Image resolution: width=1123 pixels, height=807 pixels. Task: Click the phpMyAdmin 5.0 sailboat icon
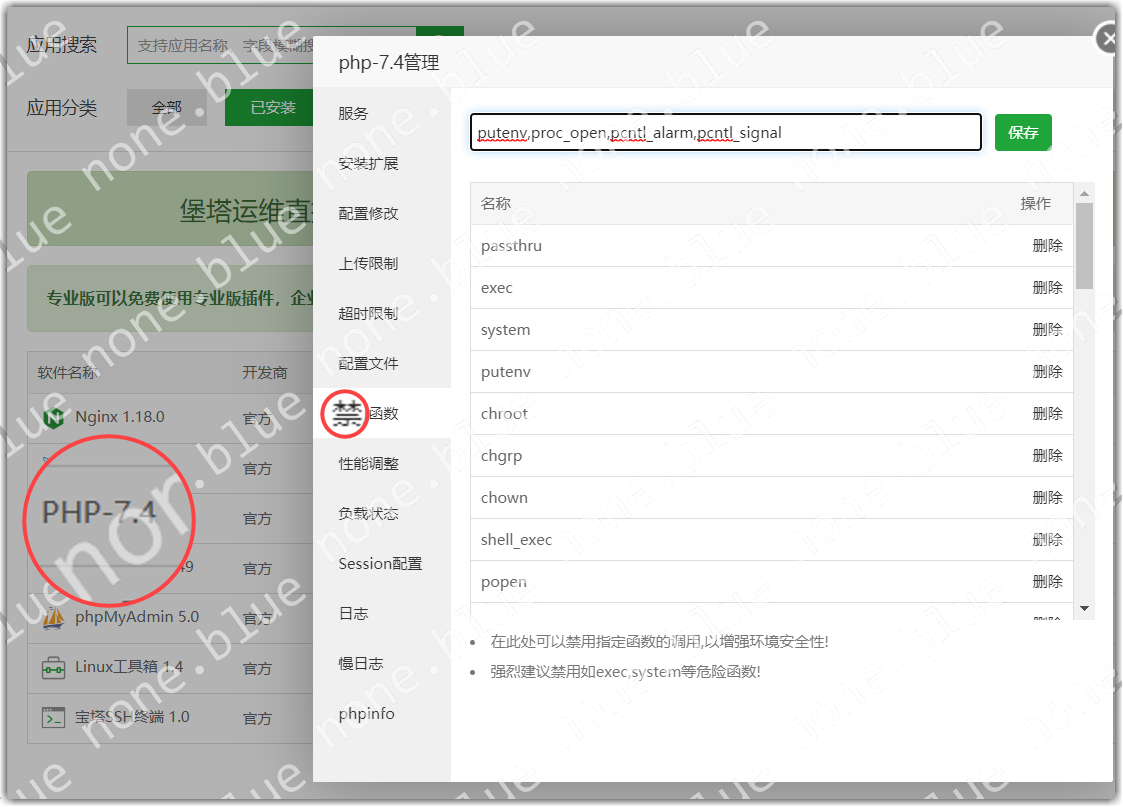pos(53,617)
